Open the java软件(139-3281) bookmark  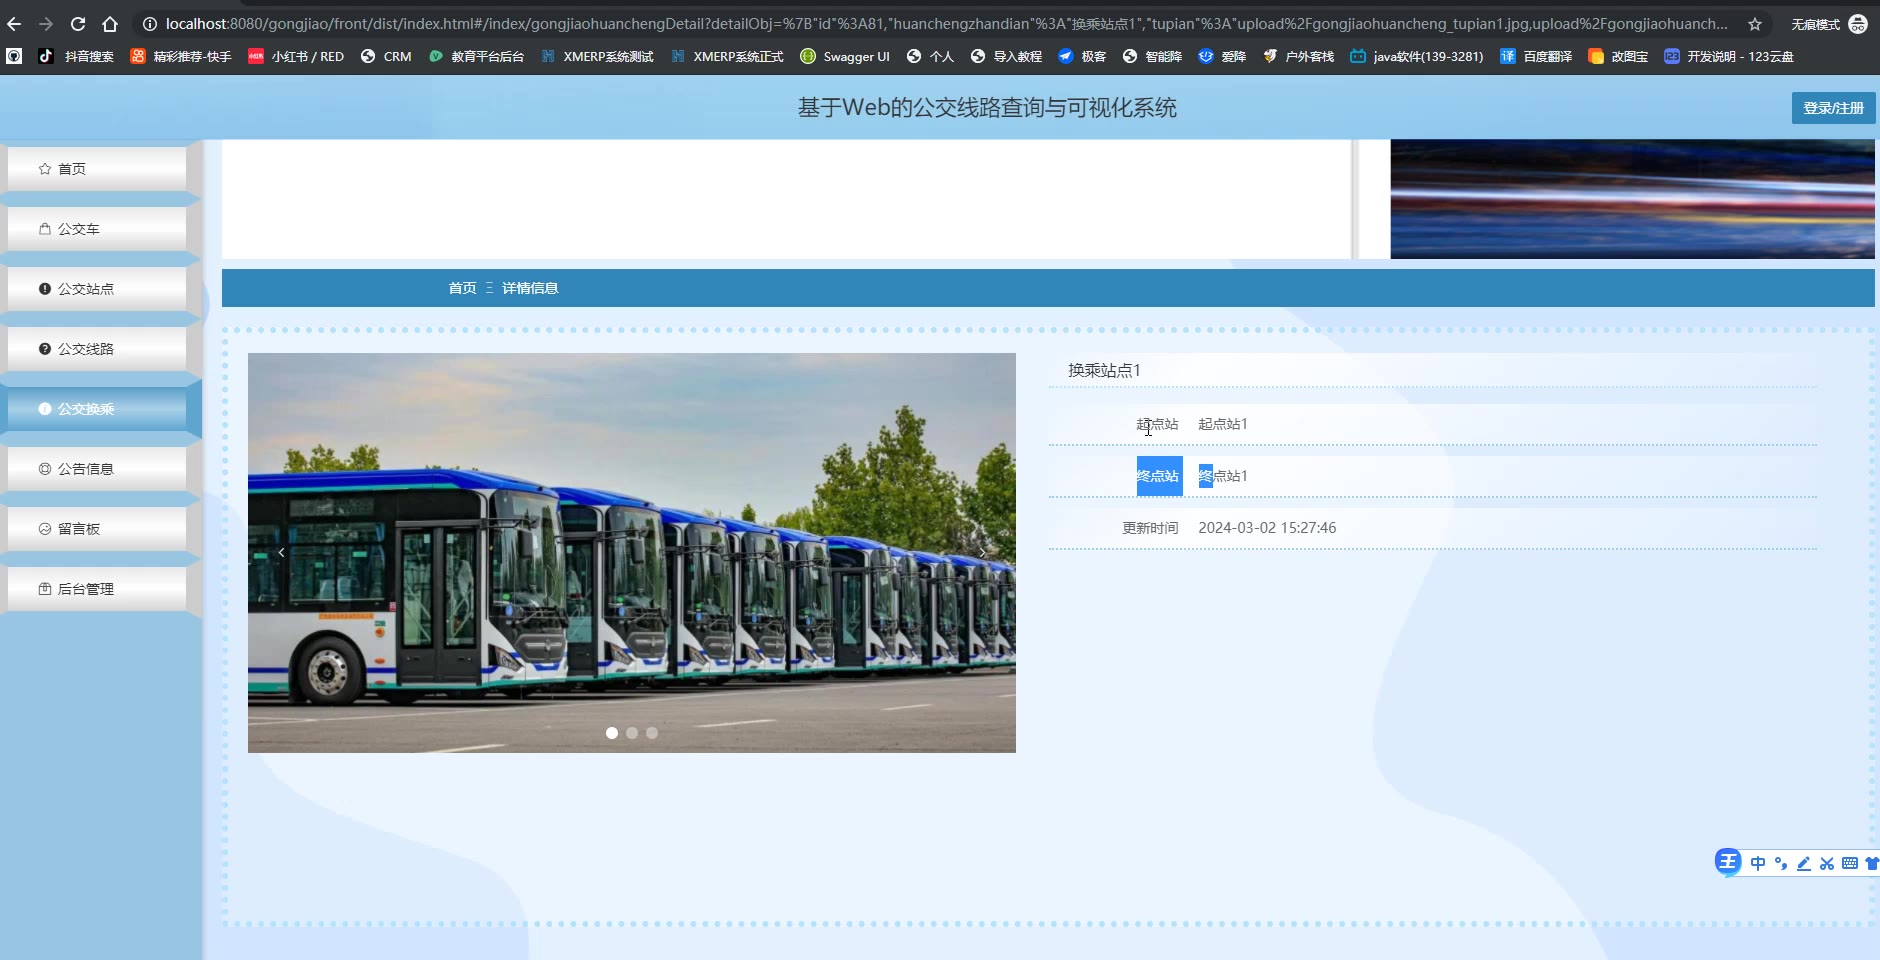(1416, 57)
